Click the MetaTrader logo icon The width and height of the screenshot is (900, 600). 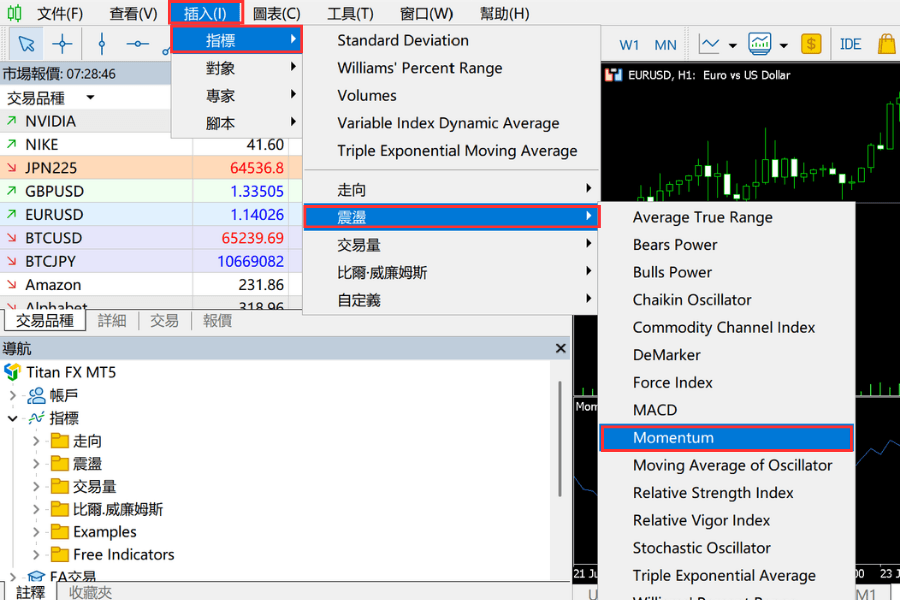point(14,13)
